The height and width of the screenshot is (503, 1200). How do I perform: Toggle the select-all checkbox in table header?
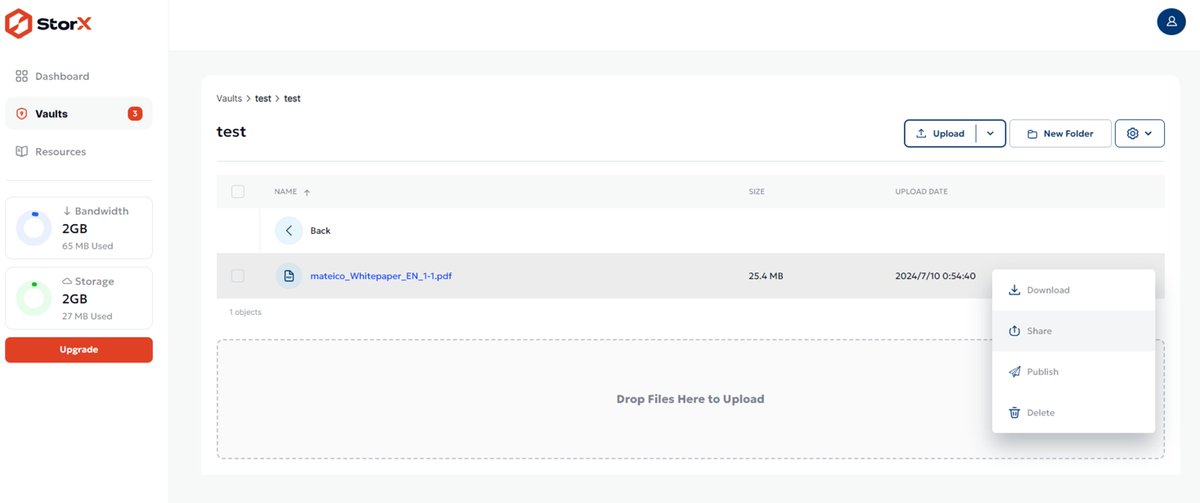[238, 191]
